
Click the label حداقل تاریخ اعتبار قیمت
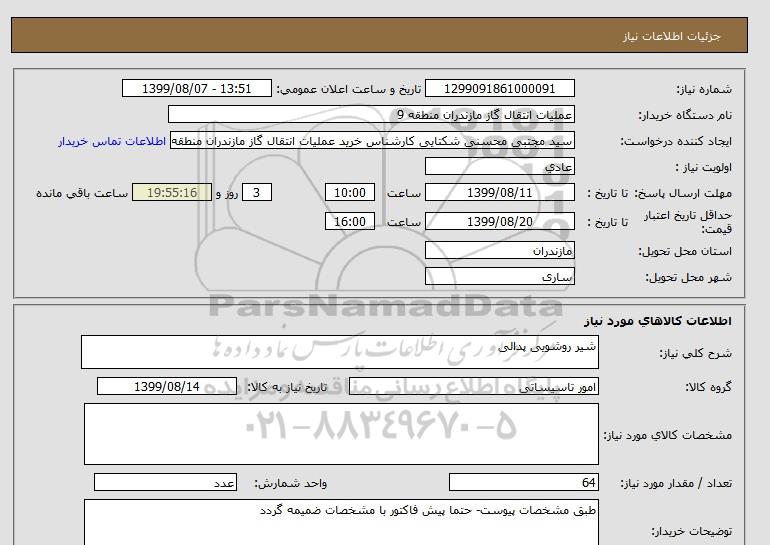pos(687,222)
